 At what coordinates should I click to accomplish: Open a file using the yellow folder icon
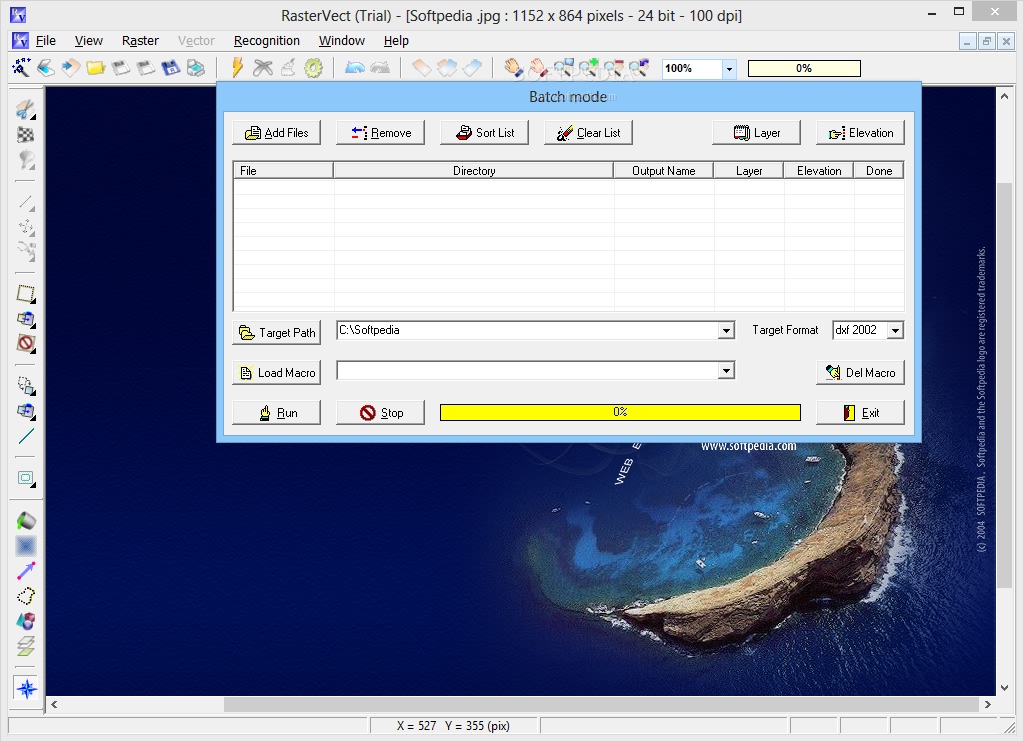[x=95, y=67]
